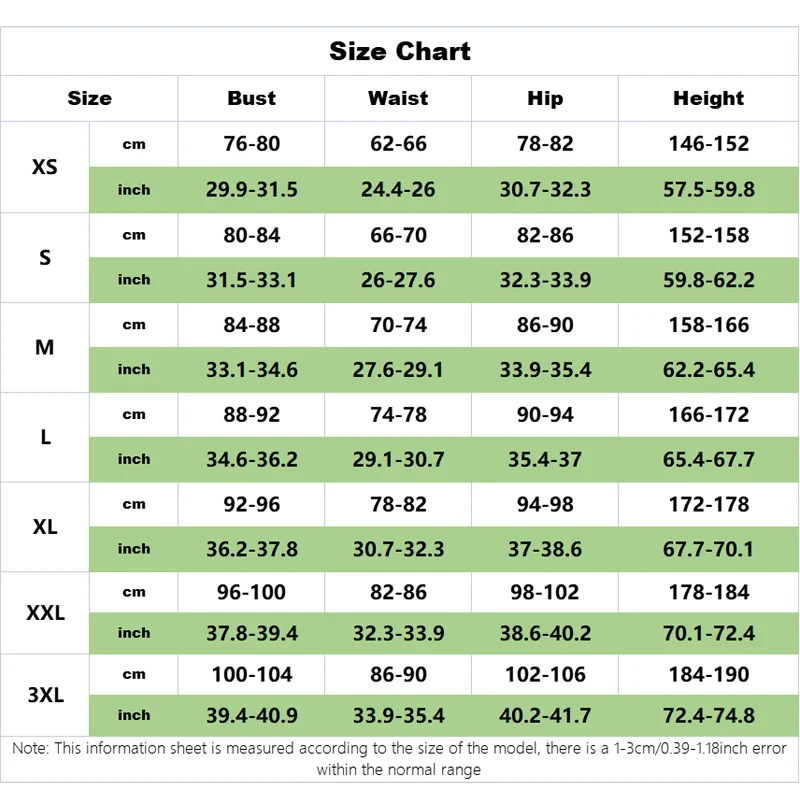The image size is (800, 800).
Task: Click the 3XL height inch cell 72.4-74.8
Action: point(708,716)
